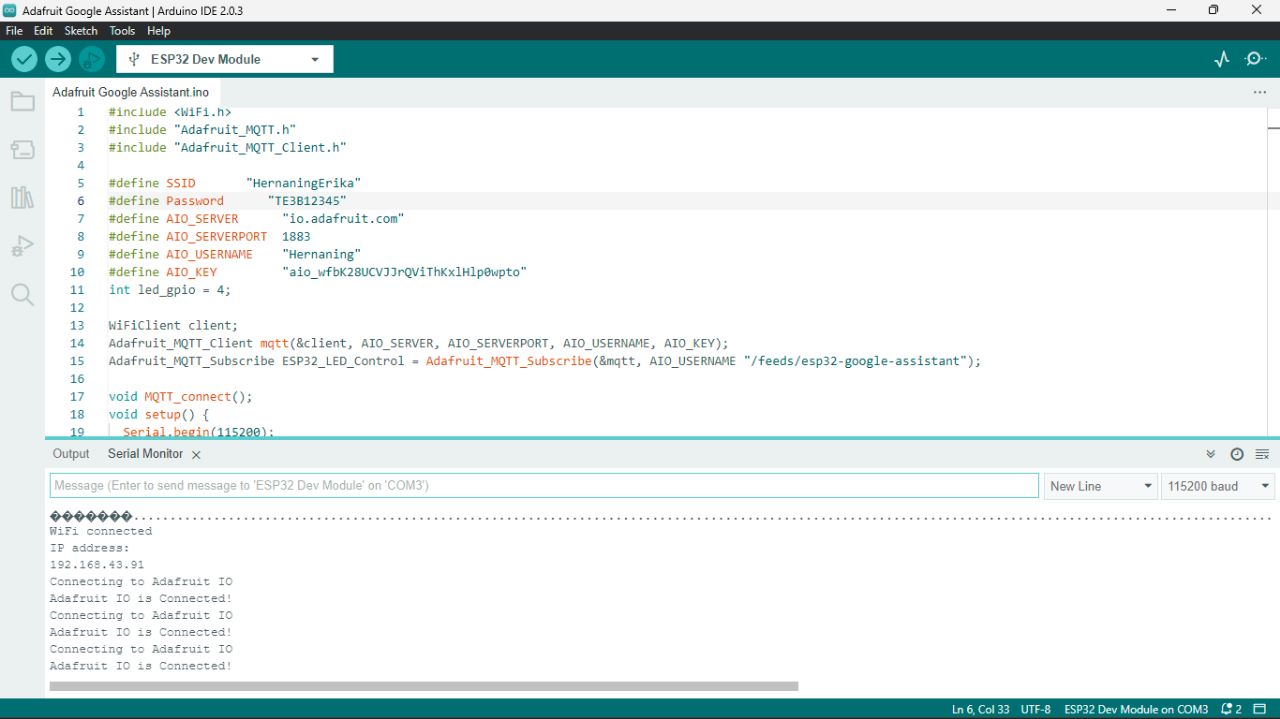Open the File menu

[14, 31]
